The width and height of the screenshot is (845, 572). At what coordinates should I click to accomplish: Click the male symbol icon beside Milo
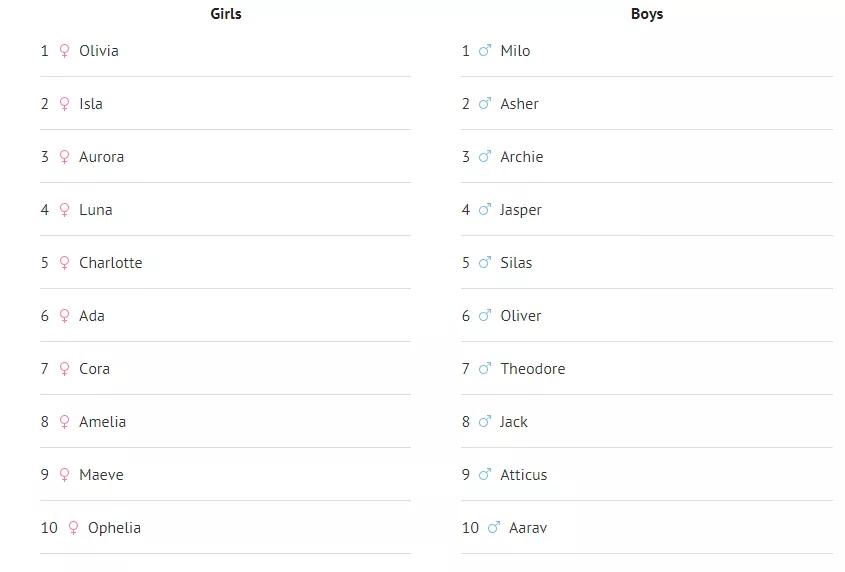pos(485,51)
